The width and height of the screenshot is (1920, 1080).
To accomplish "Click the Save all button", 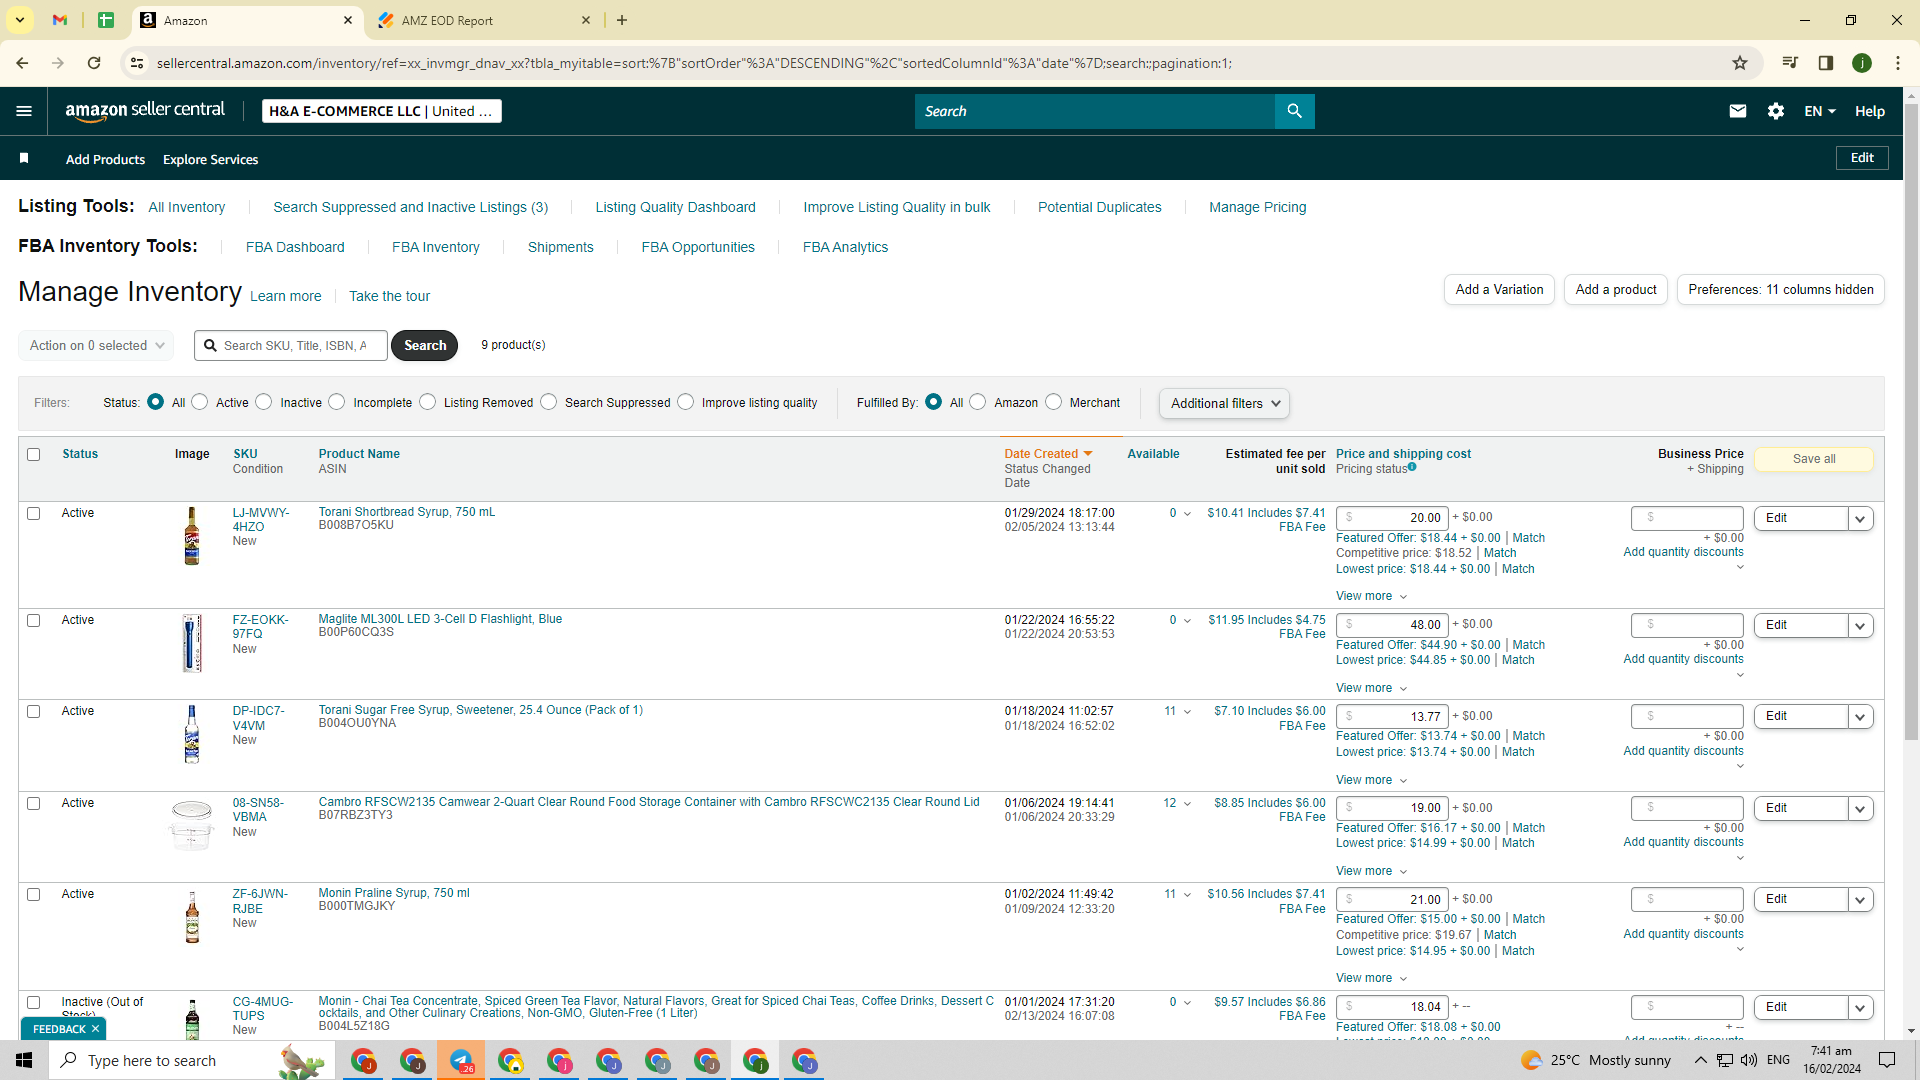I will (1814, 459).
